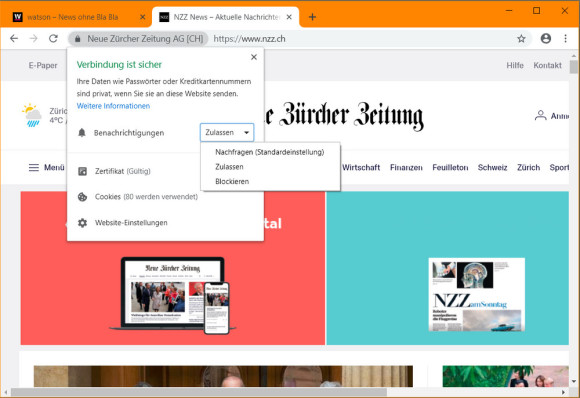
Task: Open the E-Paper link
Action: (43, 65)
